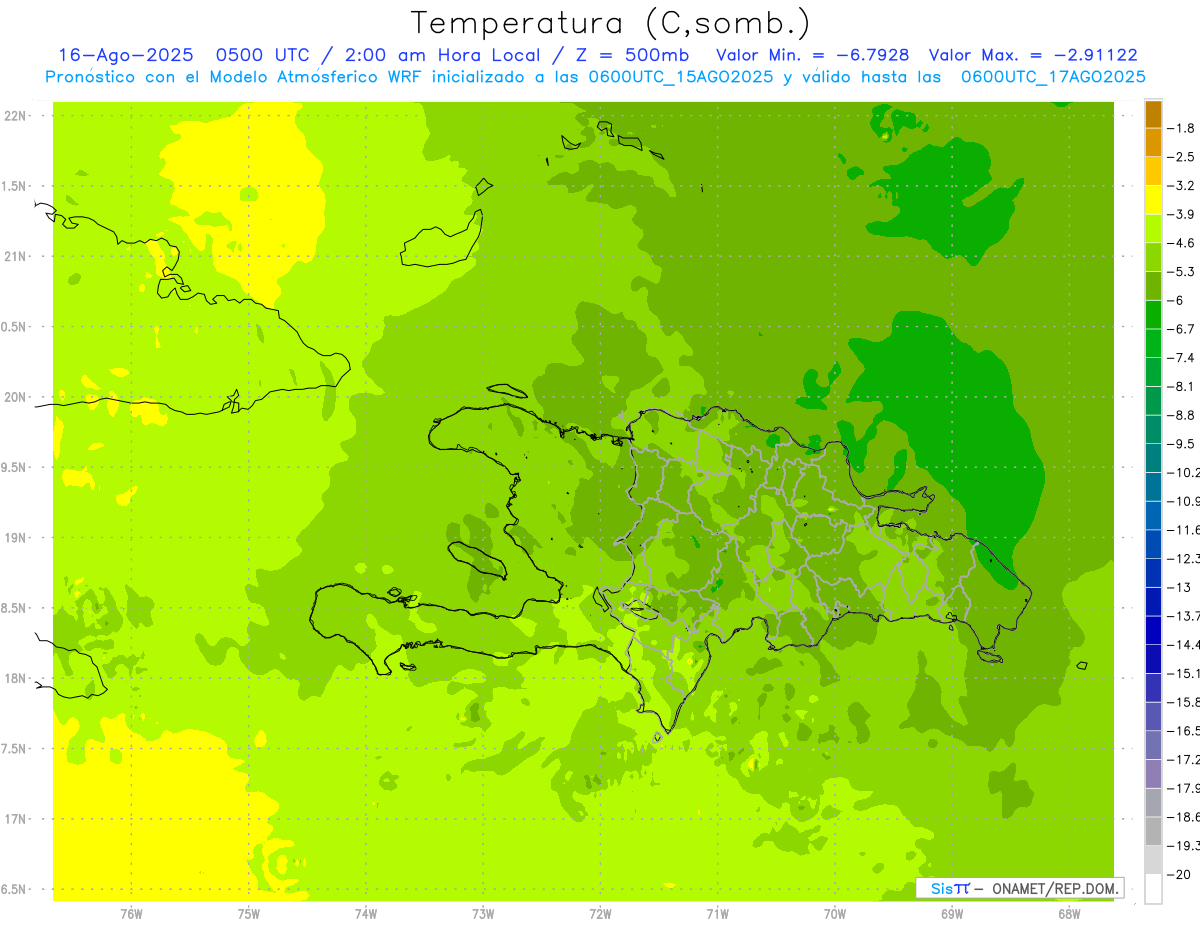Screen dimensions: 1200x927
Task: Click the '-7.4' color scale value
Action: tap(1182, 358)
